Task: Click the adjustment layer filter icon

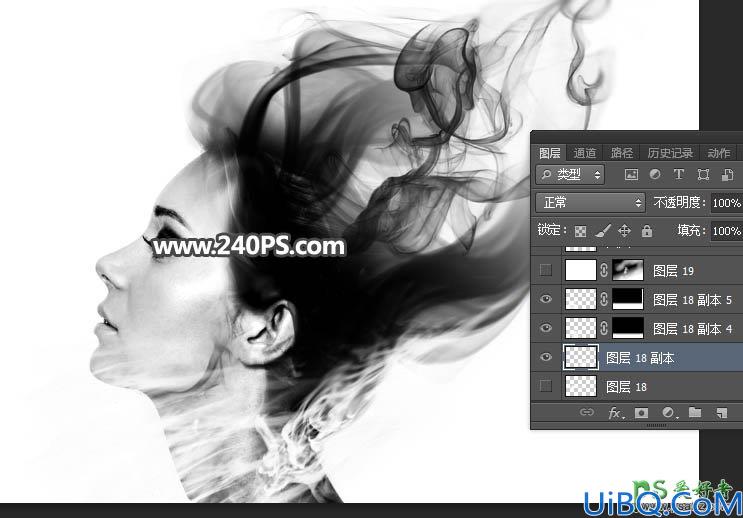Action: point(655,174)
